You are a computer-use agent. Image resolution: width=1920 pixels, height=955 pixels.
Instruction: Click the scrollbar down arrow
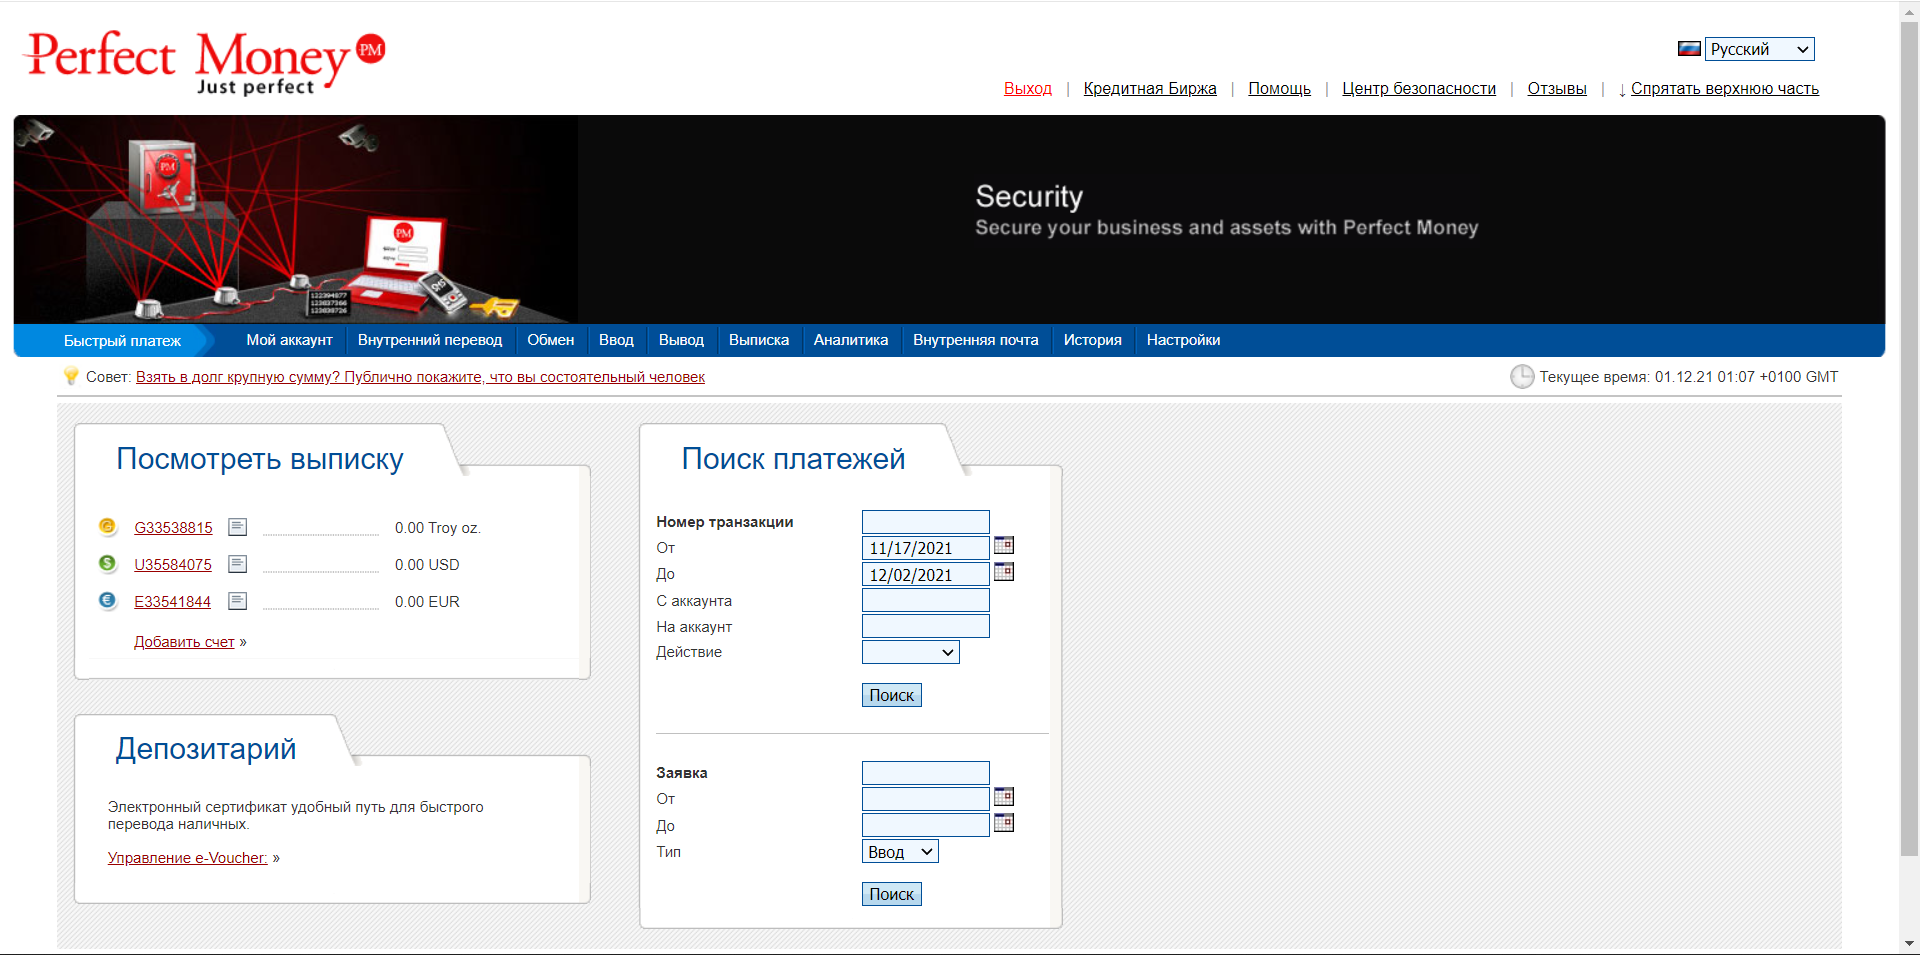coord(1909,943)
